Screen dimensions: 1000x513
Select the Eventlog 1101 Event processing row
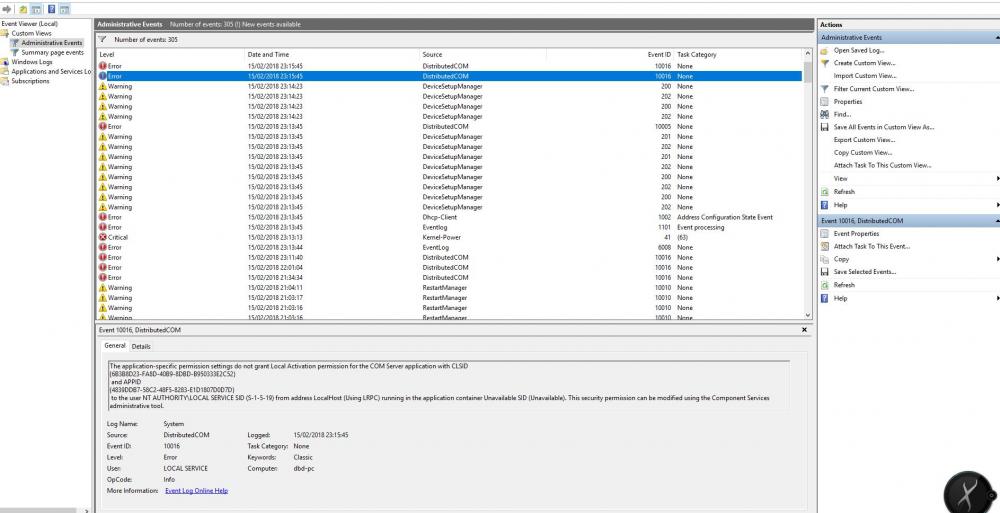(x=450, y=227)
